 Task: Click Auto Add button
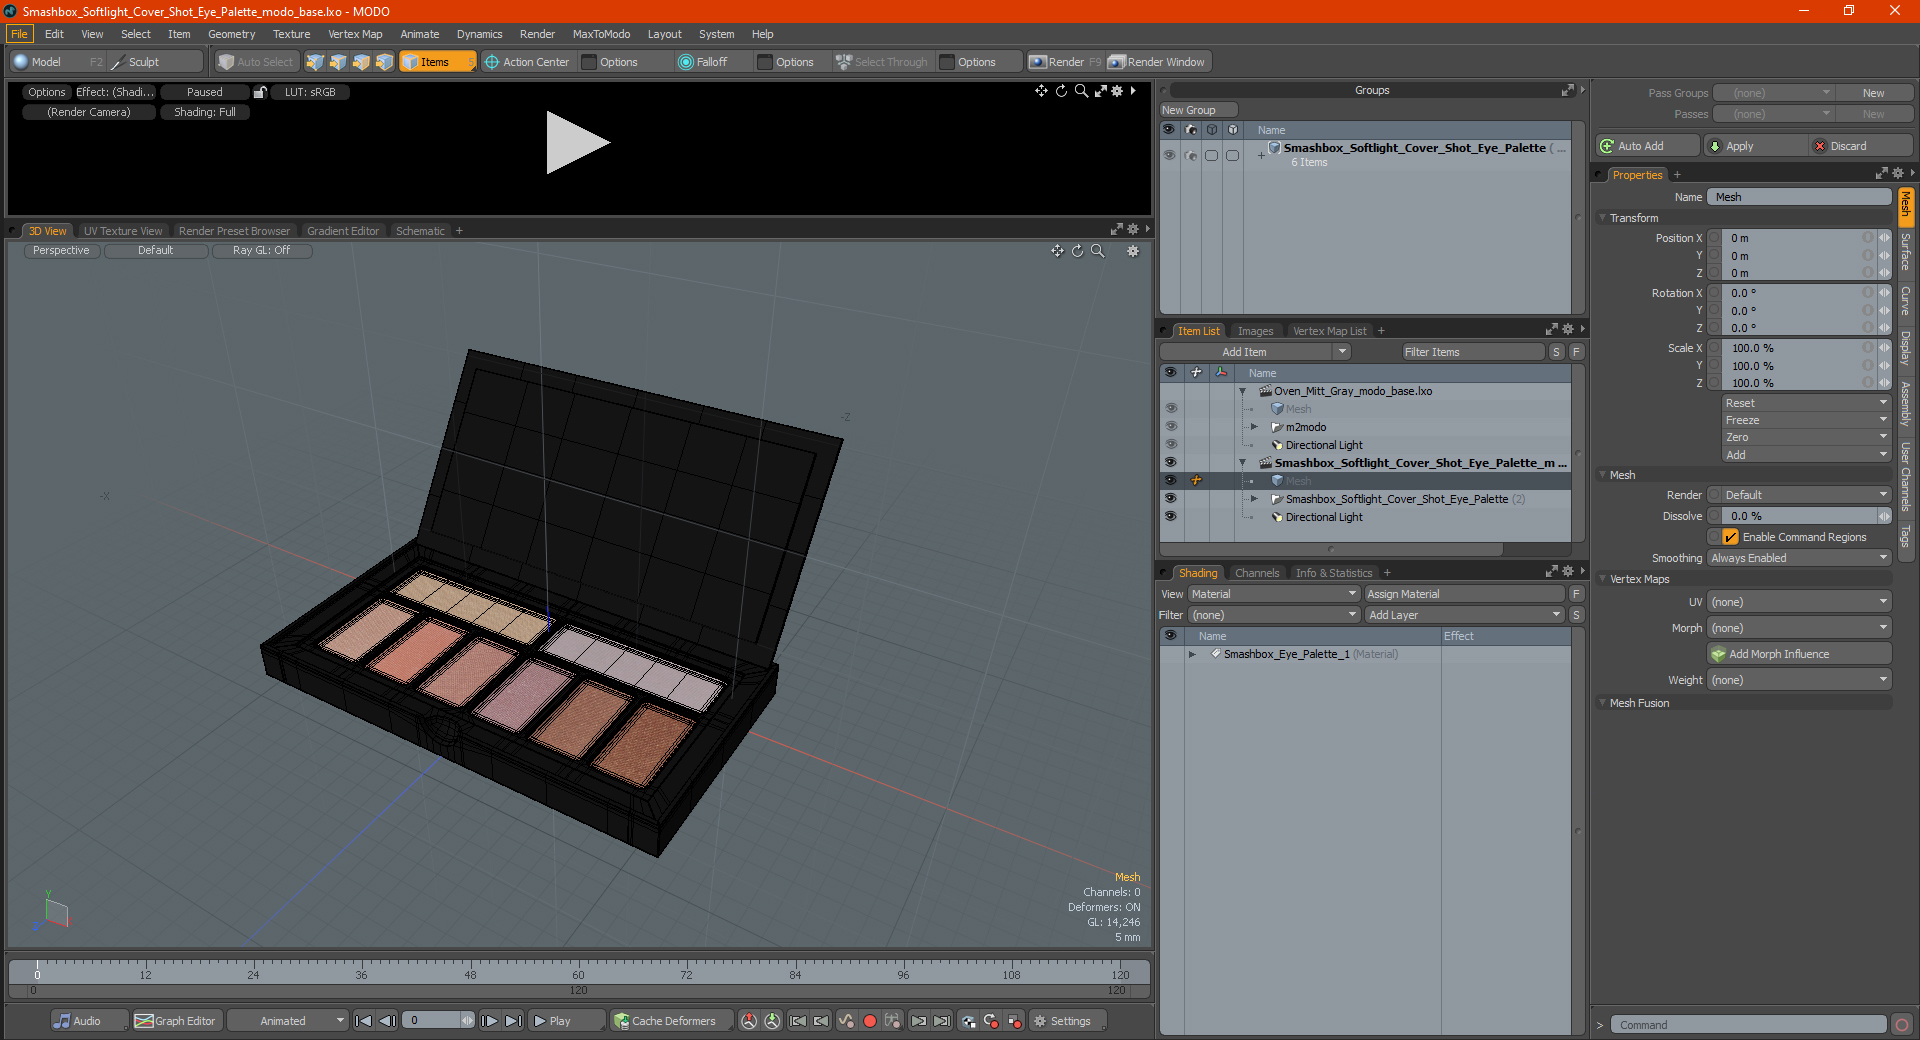[1646, 146]
